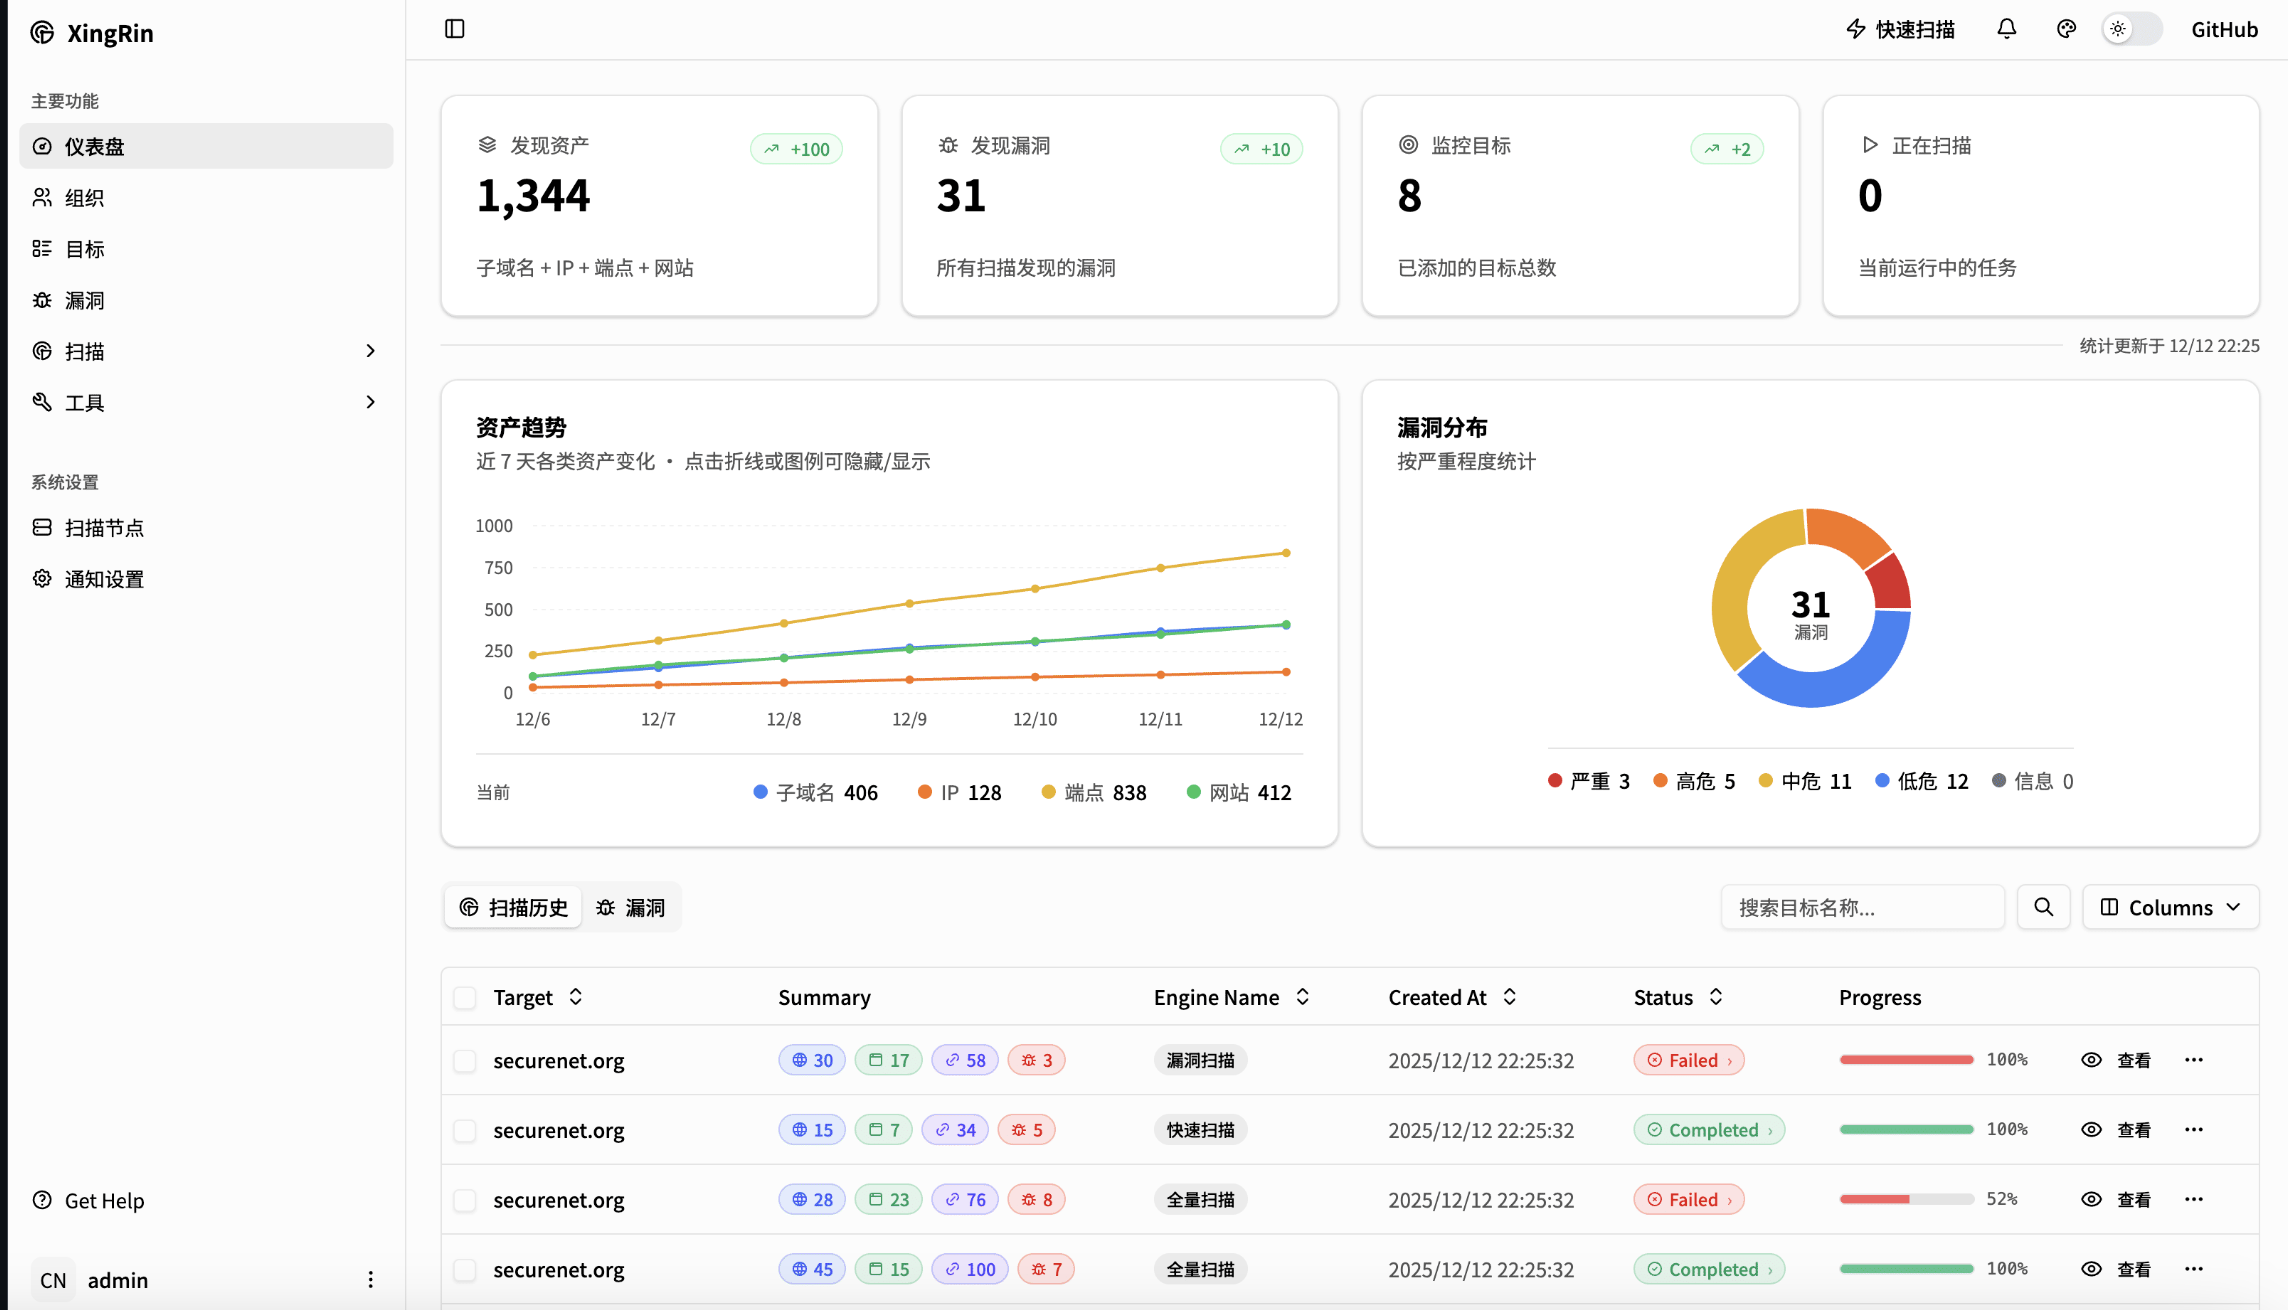This screenshot has width=2288, height=1310.
Task: Click the XingRin logo icon
Action: [x=41, y=32]
